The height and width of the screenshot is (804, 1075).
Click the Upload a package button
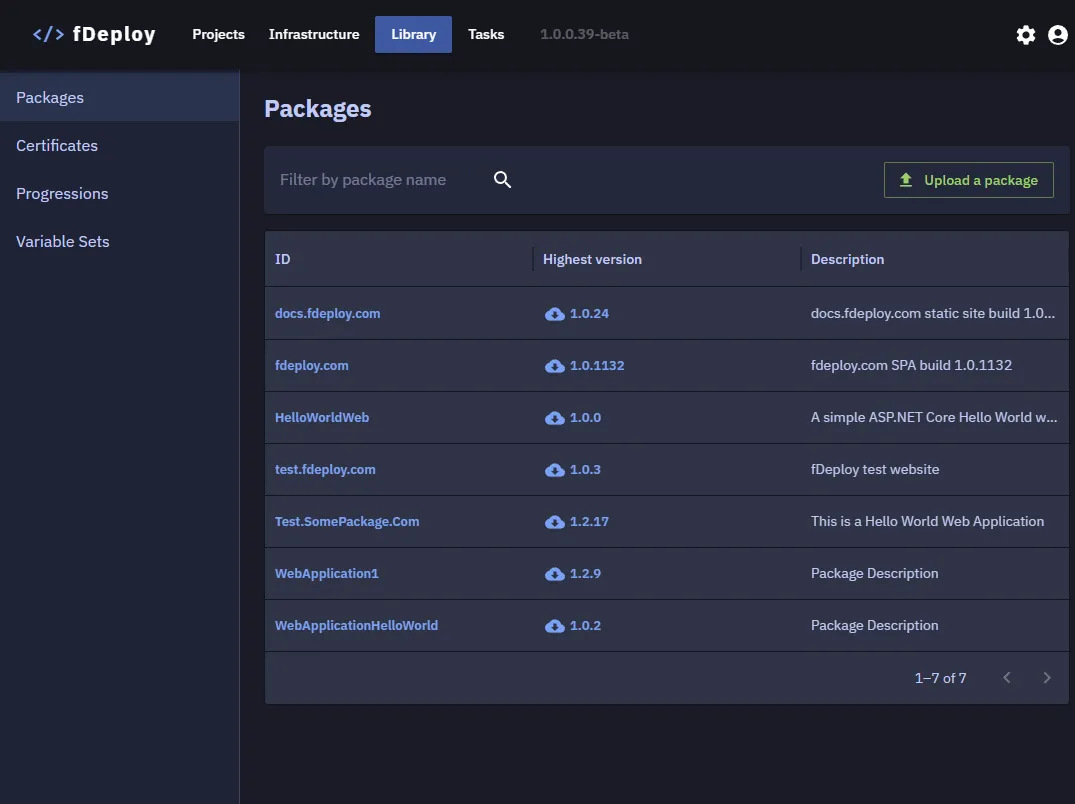969,180
